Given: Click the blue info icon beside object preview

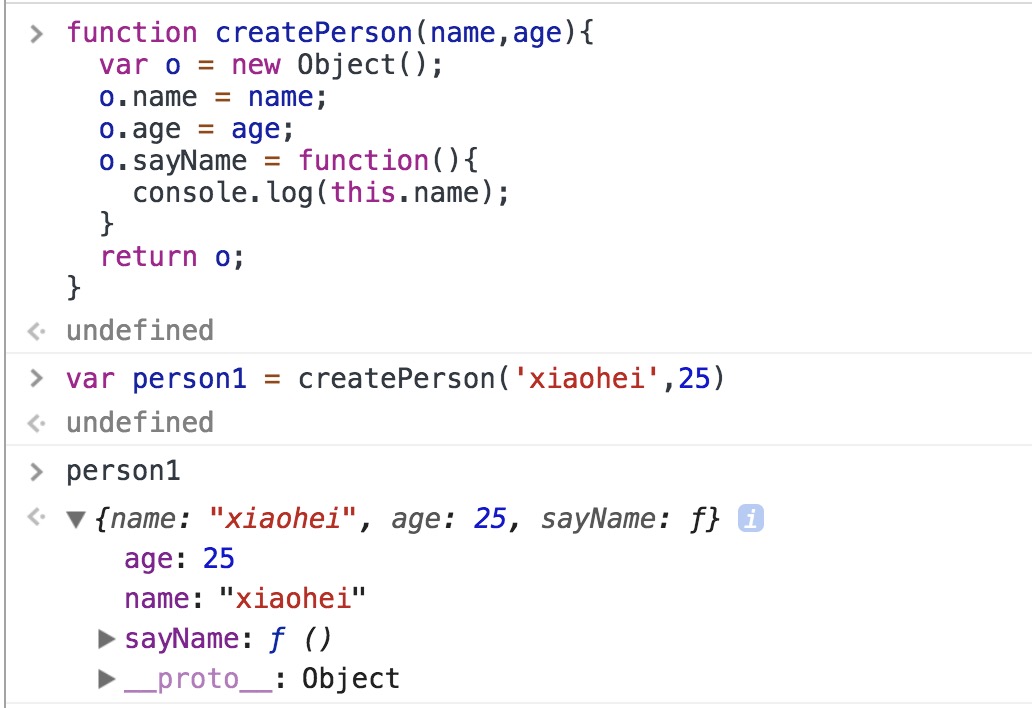Looking at the screenshot, I should [x=750, y=519].
